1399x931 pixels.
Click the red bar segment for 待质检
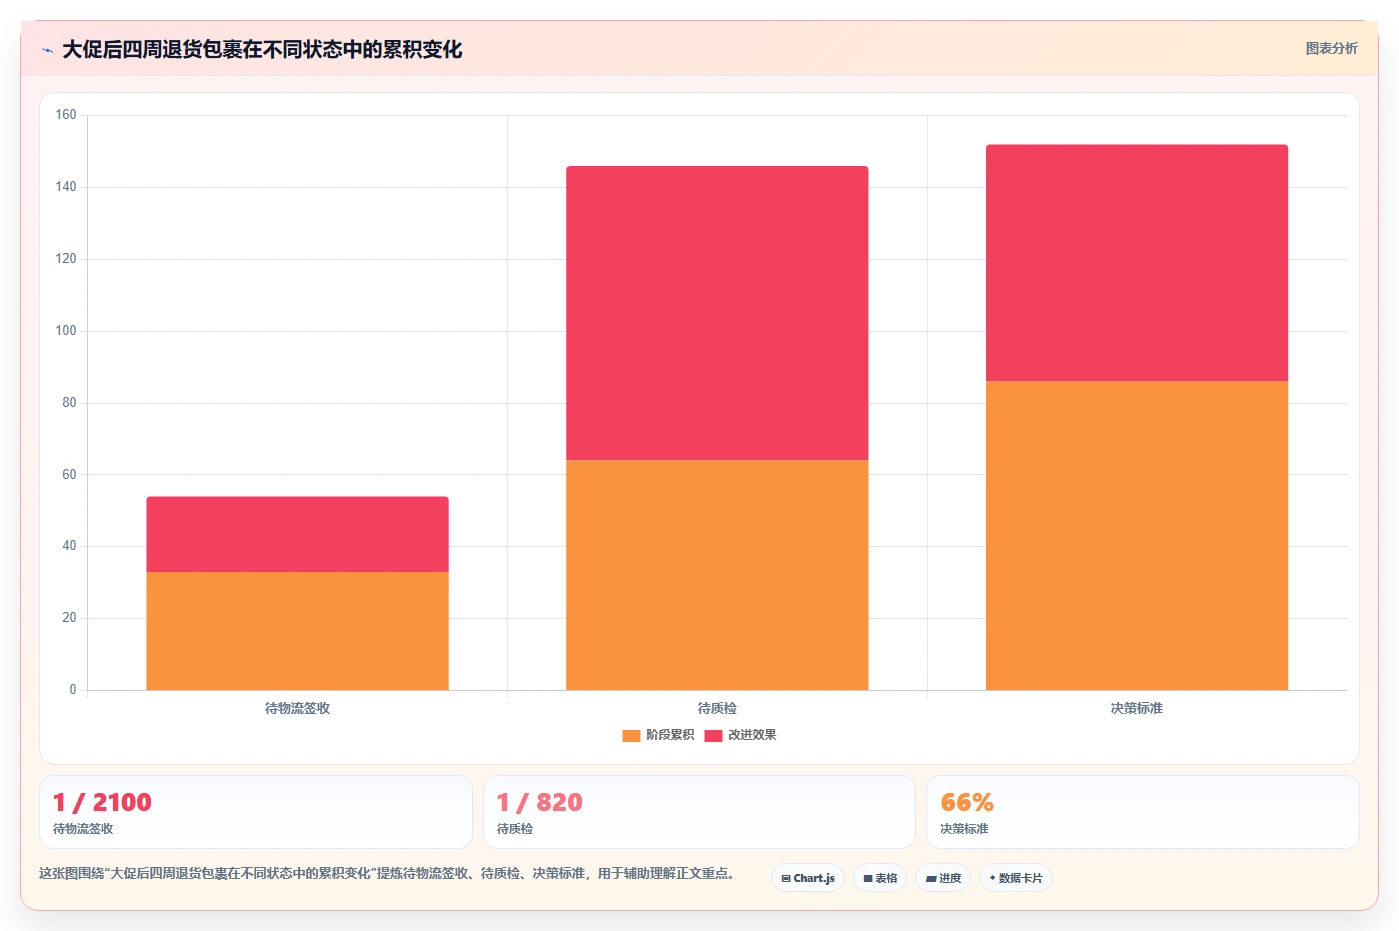click(x=717, y=313)
